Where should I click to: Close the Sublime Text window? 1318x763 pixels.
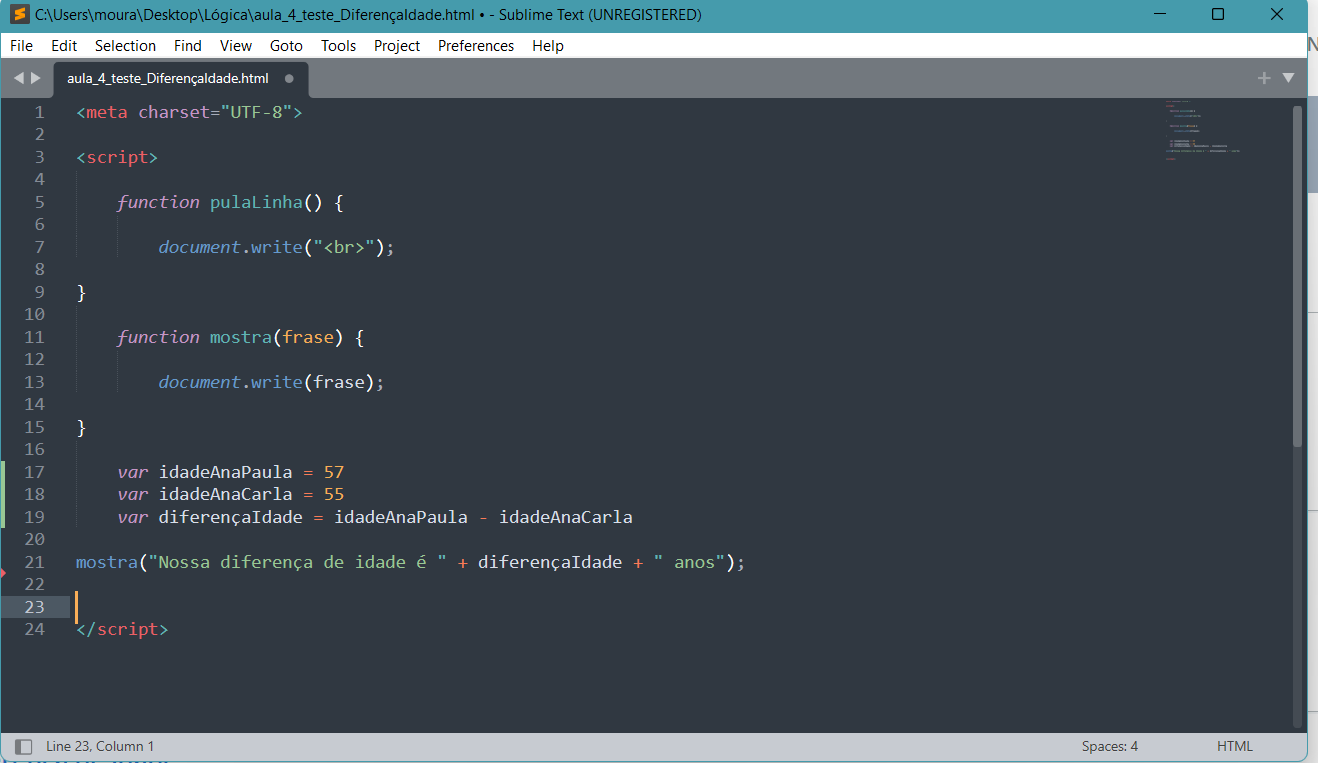pos(1277,15)
